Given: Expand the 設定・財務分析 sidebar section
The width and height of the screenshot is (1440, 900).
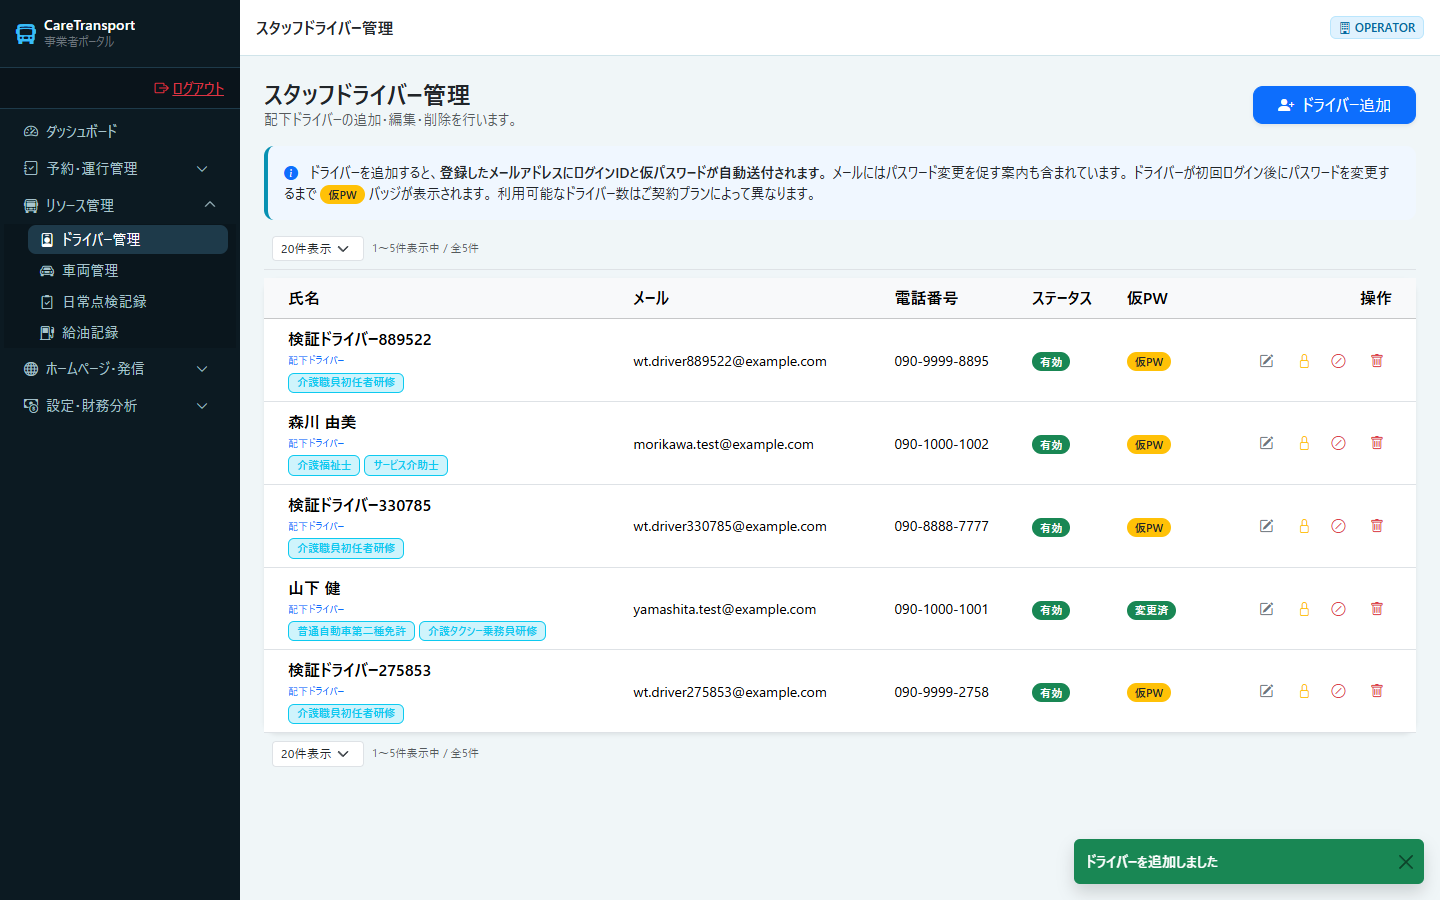Looking at the screenshot, I should point(120,406).
